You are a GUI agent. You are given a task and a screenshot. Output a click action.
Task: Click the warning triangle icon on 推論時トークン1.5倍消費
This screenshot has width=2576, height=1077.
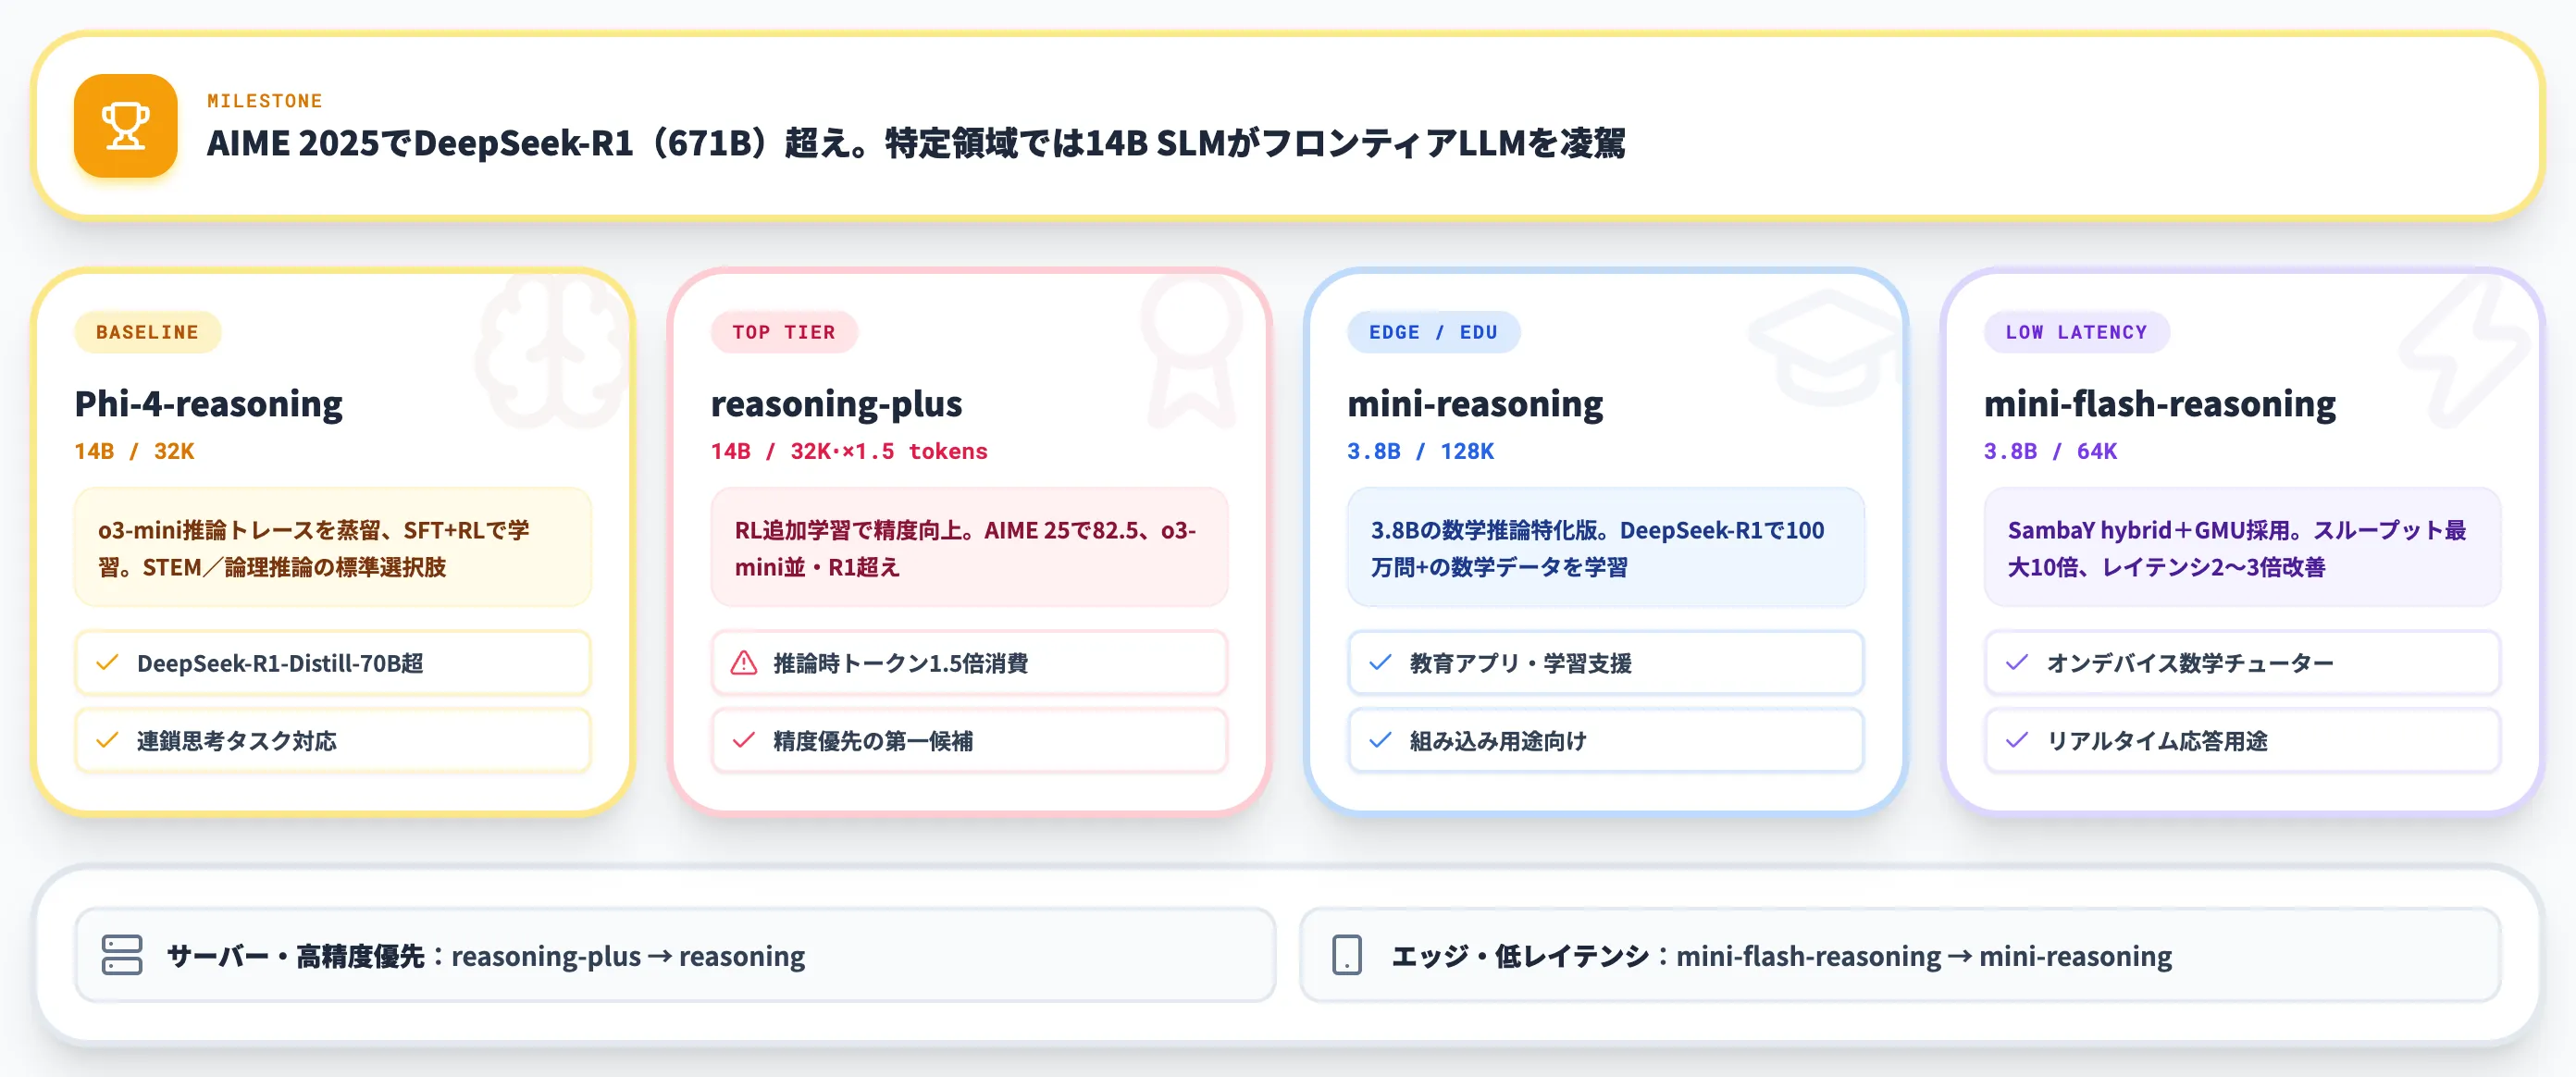(x=744, y=663)
